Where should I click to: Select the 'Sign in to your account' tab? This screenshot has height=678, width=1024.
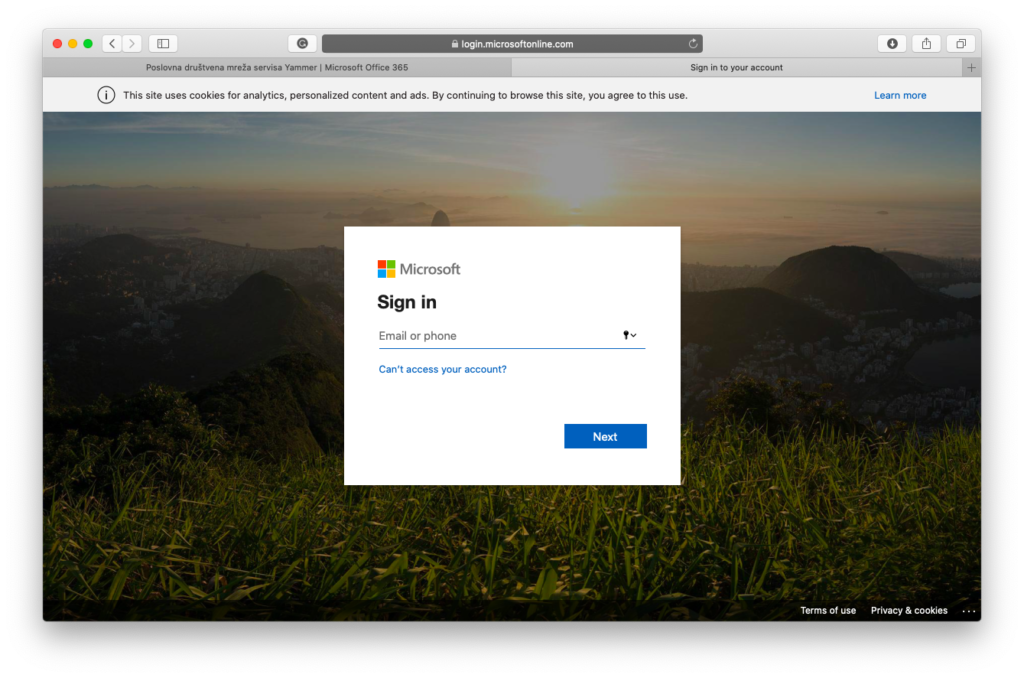click(x=736, y=68)
